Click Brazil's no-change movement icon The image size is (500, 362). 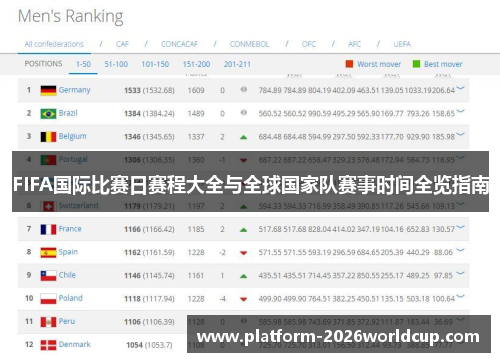click(244, 113)
